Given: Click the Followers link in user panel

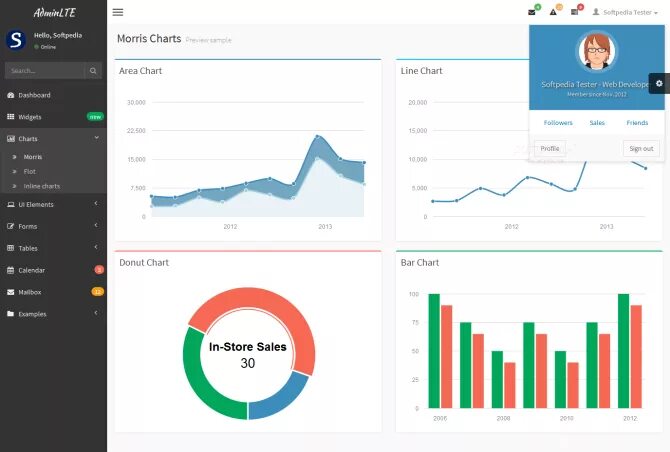Looking at the screenshot, I should point(558,123).
